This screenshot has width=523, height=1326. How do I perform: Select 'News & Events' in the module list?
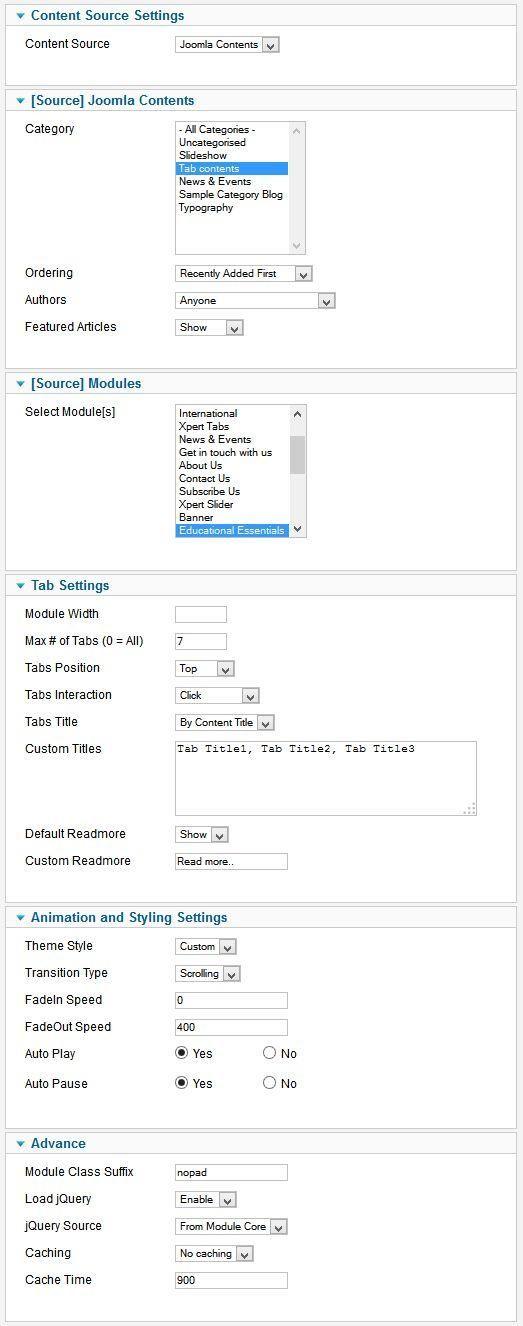232,440
